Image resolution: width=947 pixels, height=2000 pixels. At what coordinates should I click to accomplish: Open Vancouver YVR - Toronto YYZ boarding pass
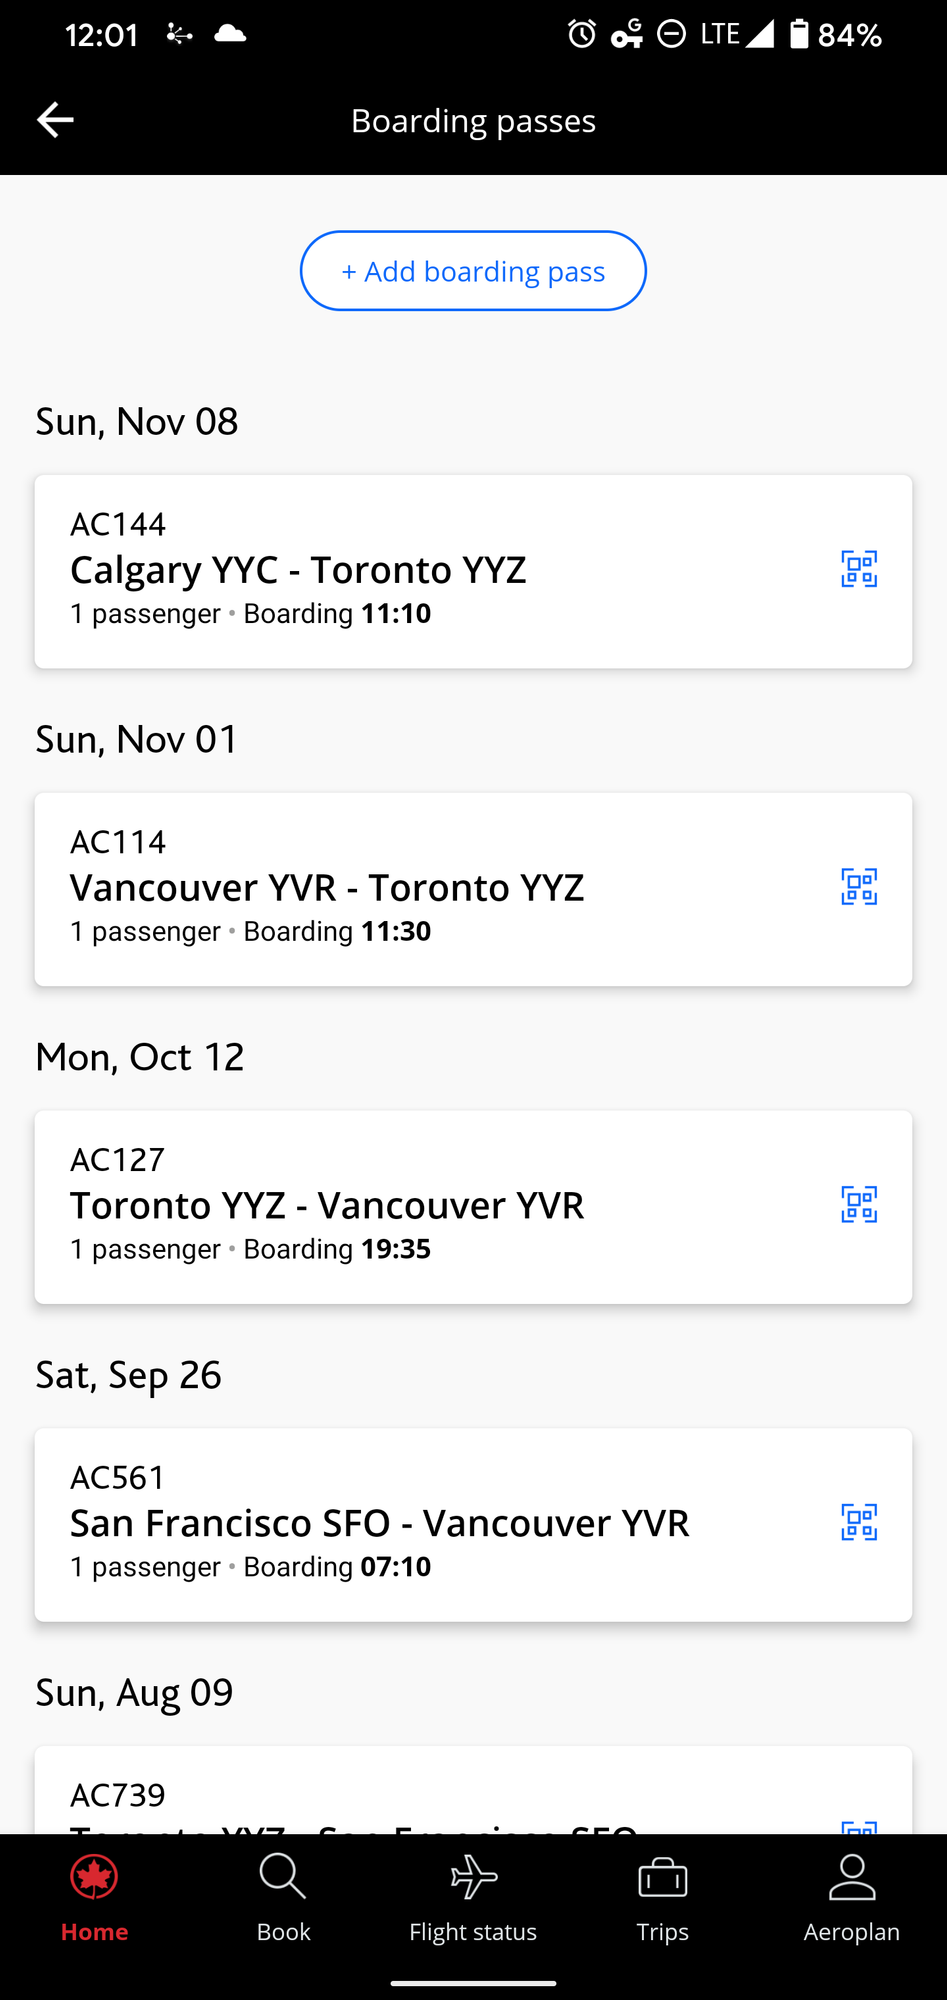473,889
